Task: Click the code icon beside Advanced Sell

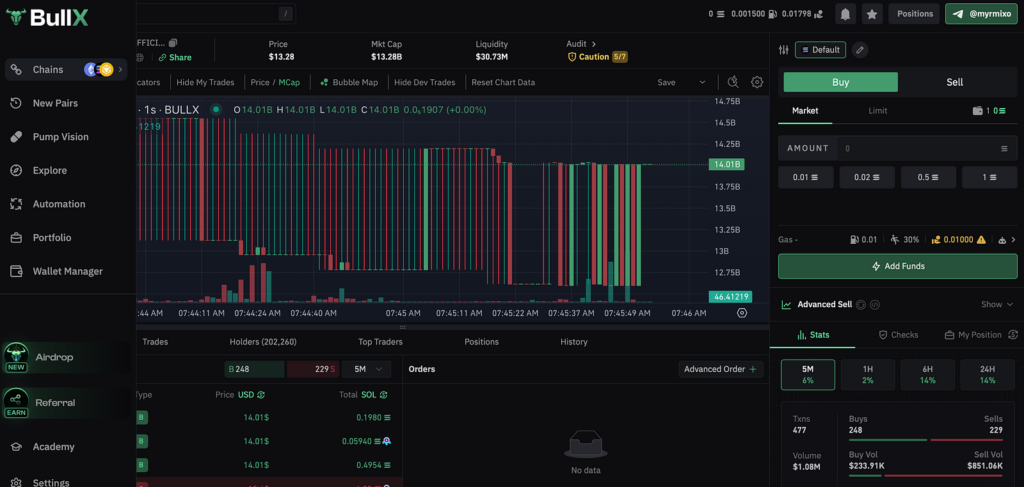Action: [875, 304]
